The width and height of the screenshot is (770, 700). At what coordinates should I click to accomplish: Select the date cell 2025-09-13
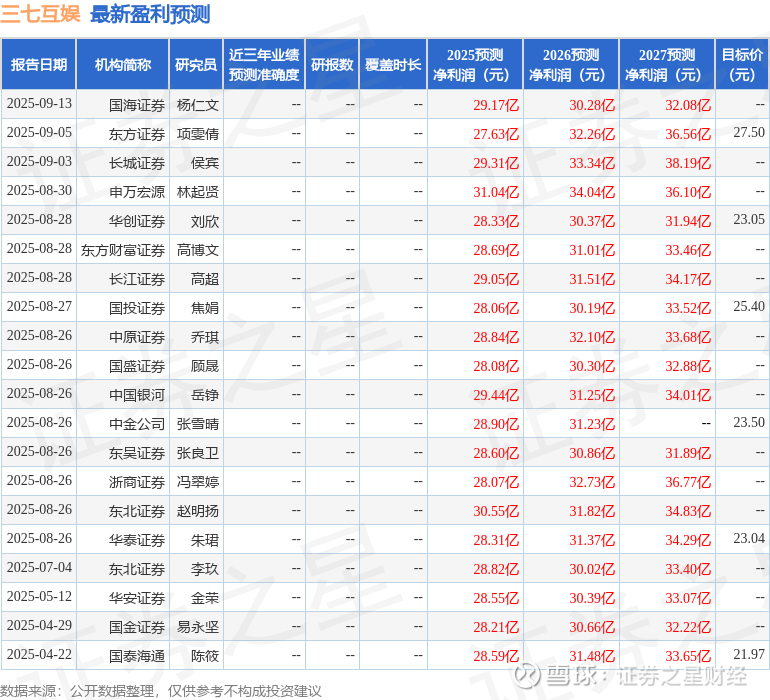(39, 104)
